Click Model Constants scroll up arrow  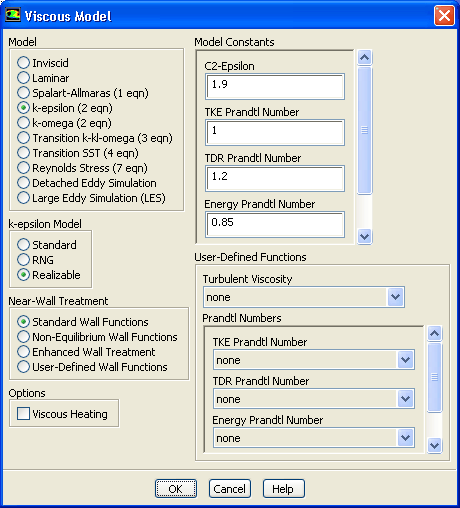pos(364,58)
